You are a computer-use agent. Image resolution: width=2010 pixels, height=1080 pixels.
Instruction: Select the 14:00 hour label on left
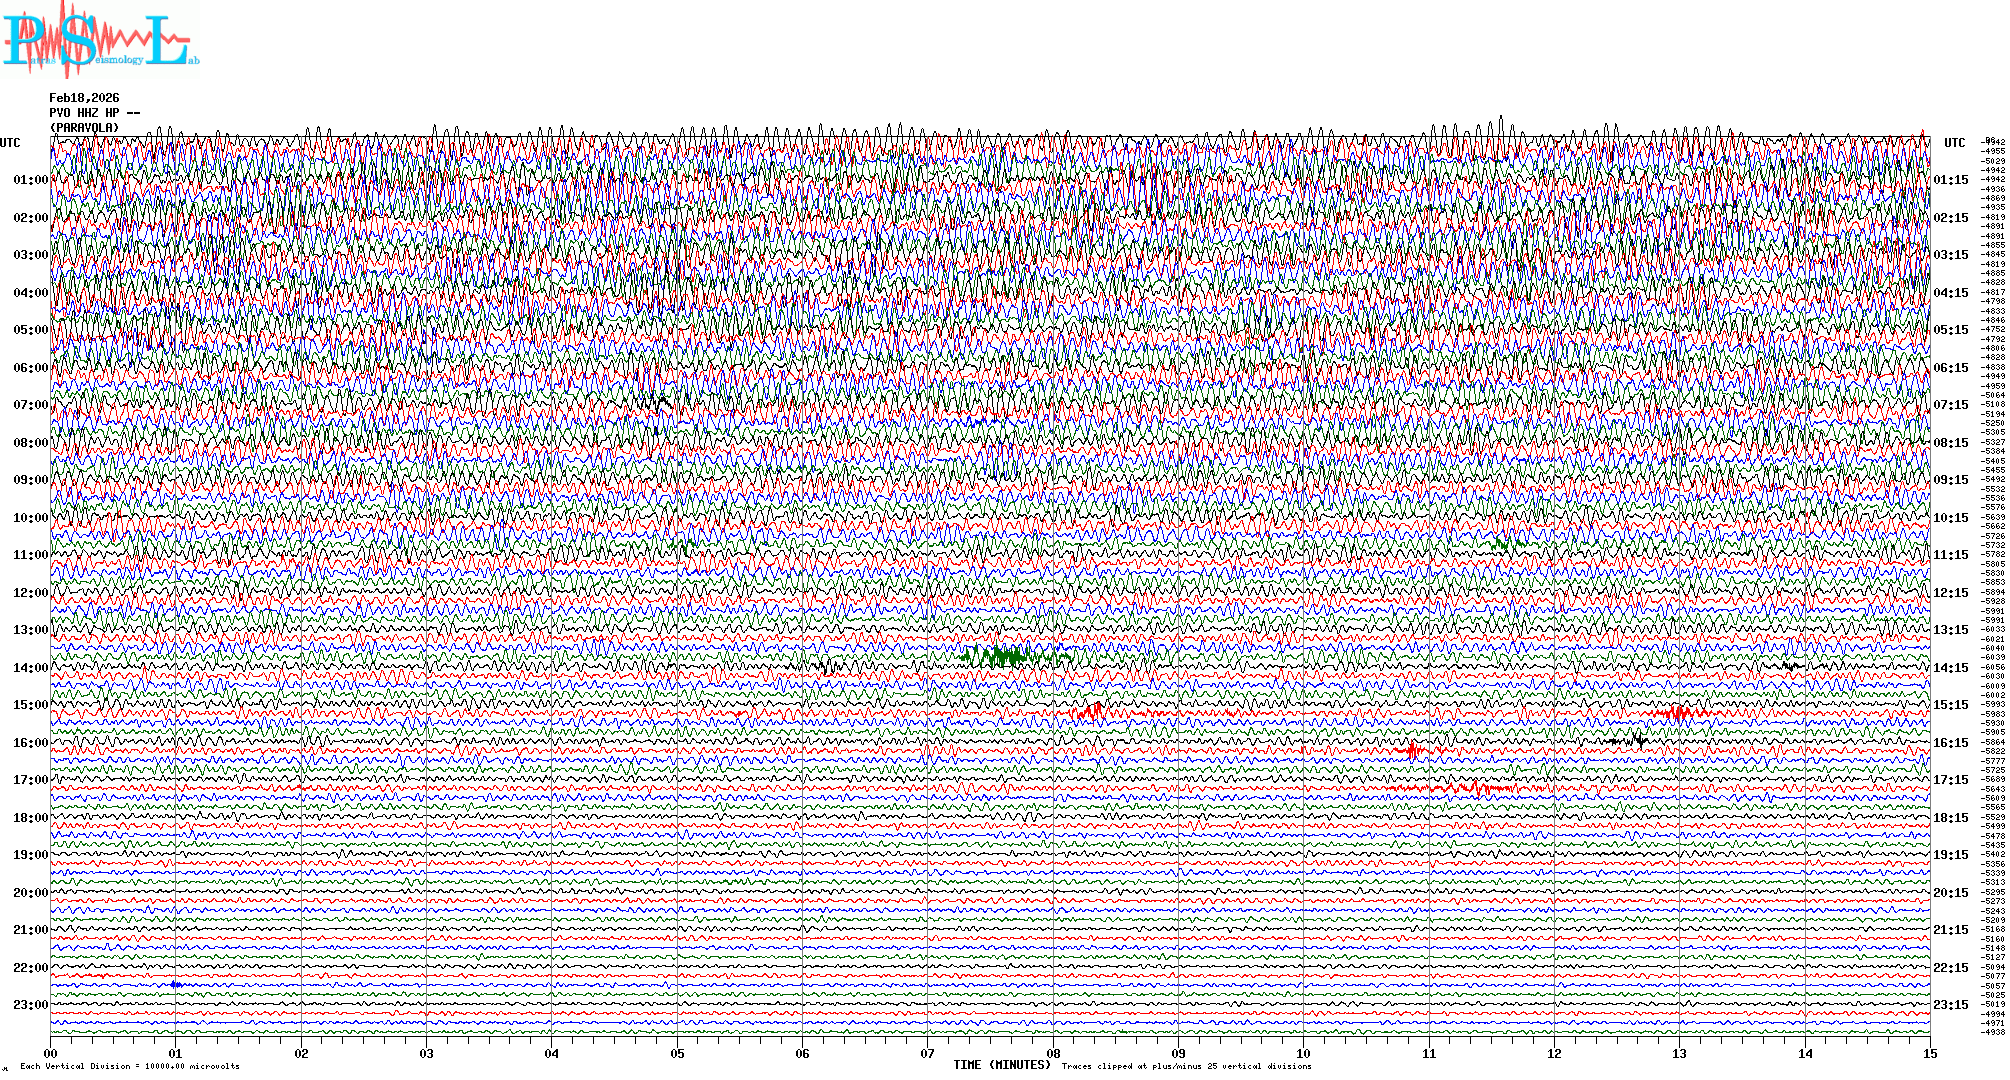[x=30, y=668]
